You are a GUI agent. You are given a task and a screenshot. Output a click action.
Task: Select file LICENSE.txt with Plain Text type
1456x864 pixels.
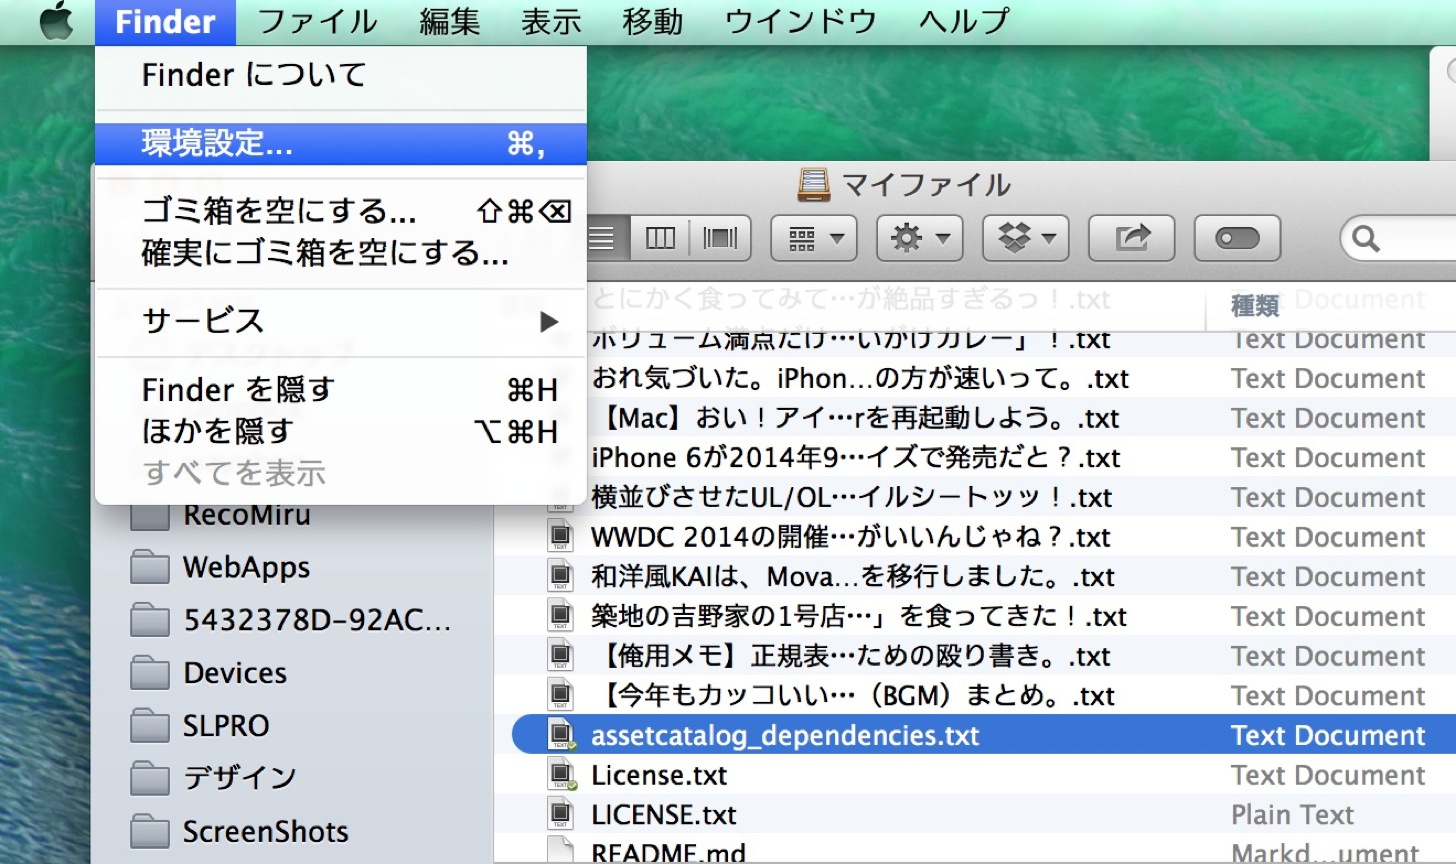pos(663,815)
